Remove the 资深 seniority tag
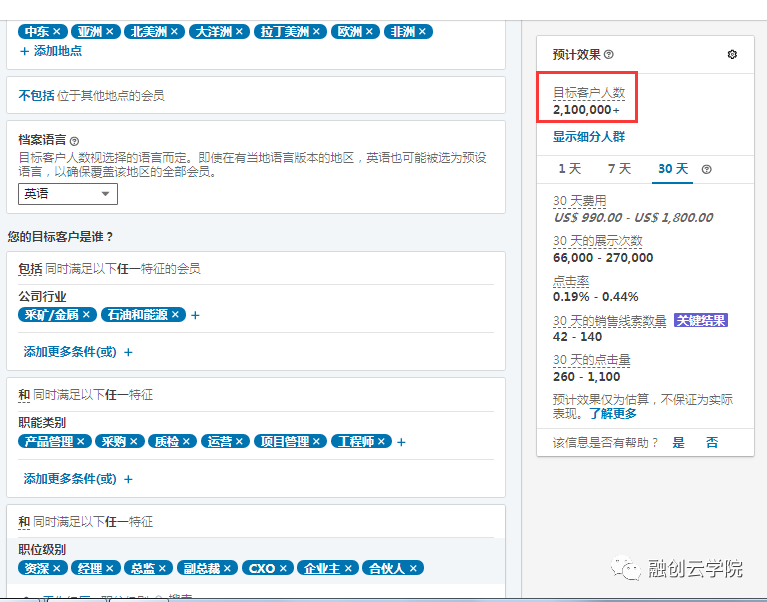The image size is (767, 602). coord(57,568)
